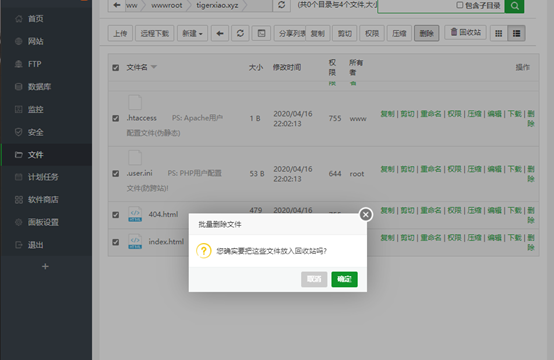Click the gear icon beside 面板设置

19,222
